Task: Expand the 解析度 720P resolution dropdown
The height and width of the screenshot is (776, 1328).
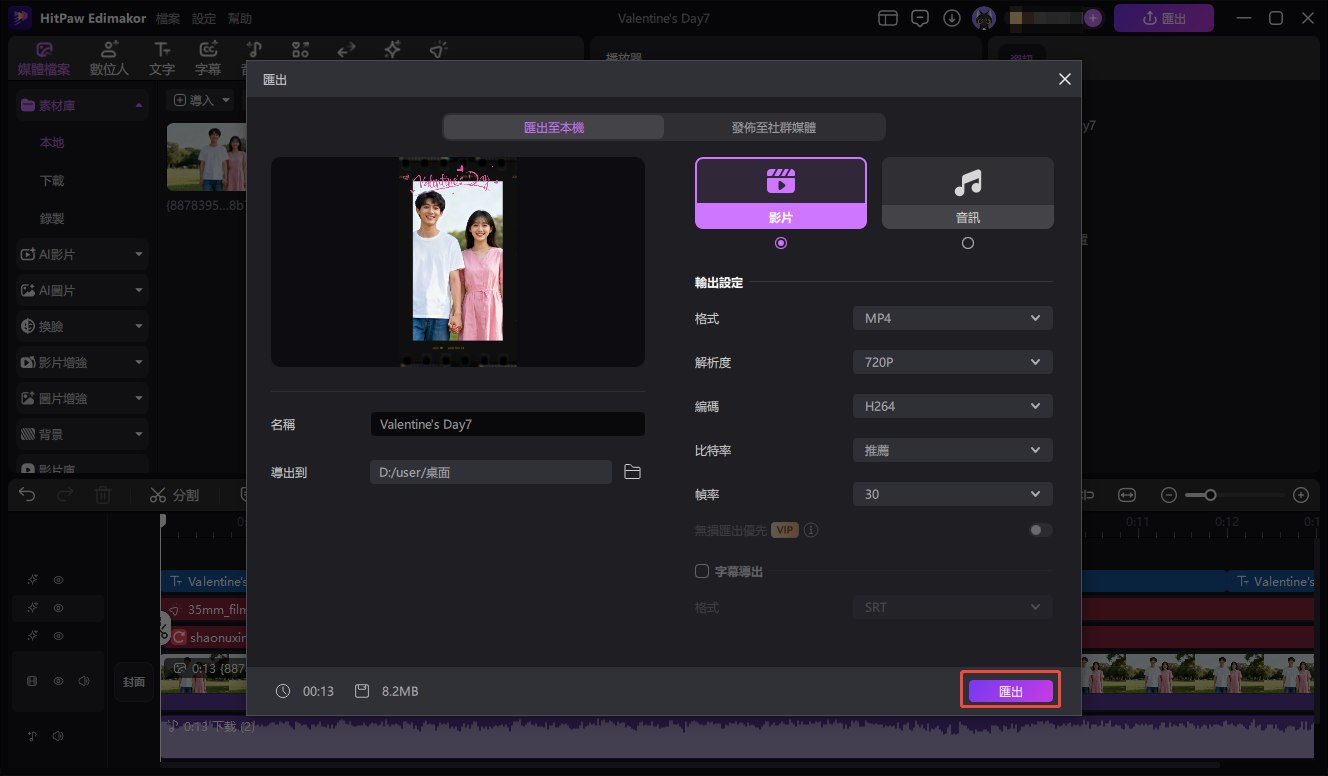Action: [x=952, y=362]
